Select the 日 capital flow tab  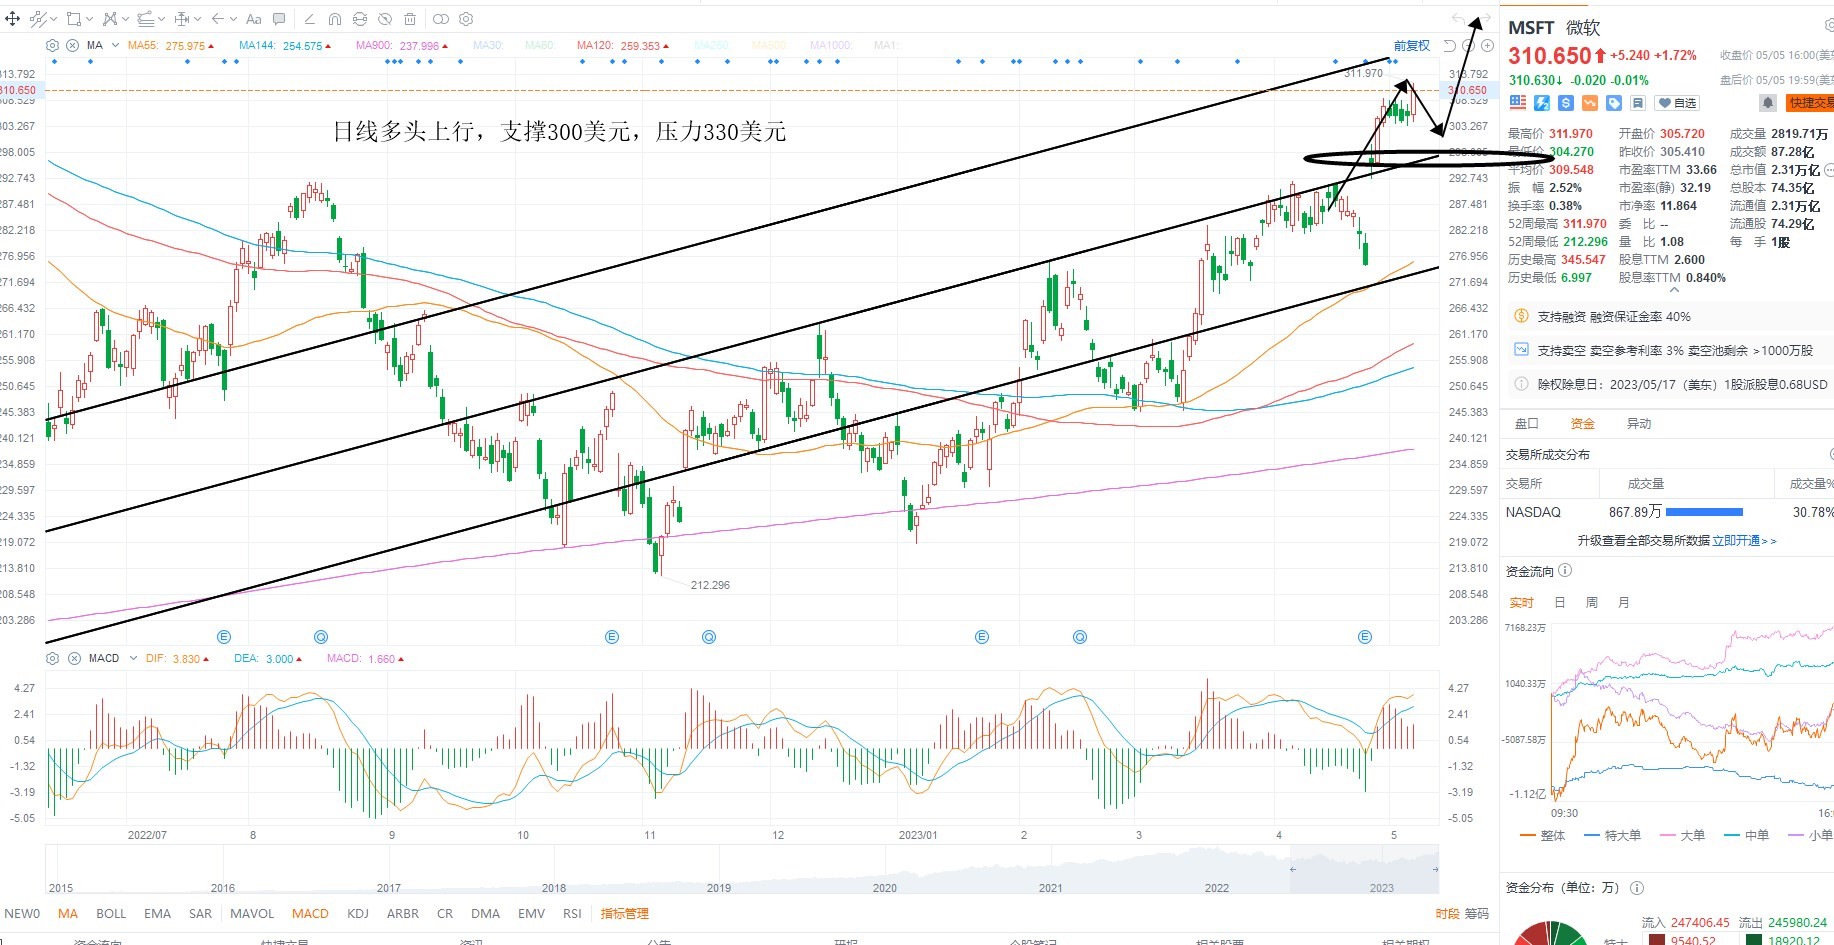point(1559,603)
